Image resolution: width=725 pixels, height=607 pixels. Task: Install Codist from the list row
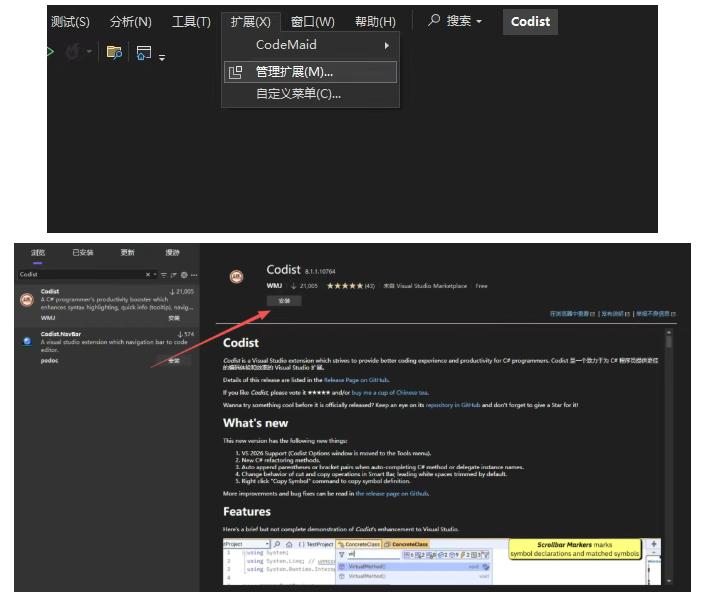coord(174,318)
